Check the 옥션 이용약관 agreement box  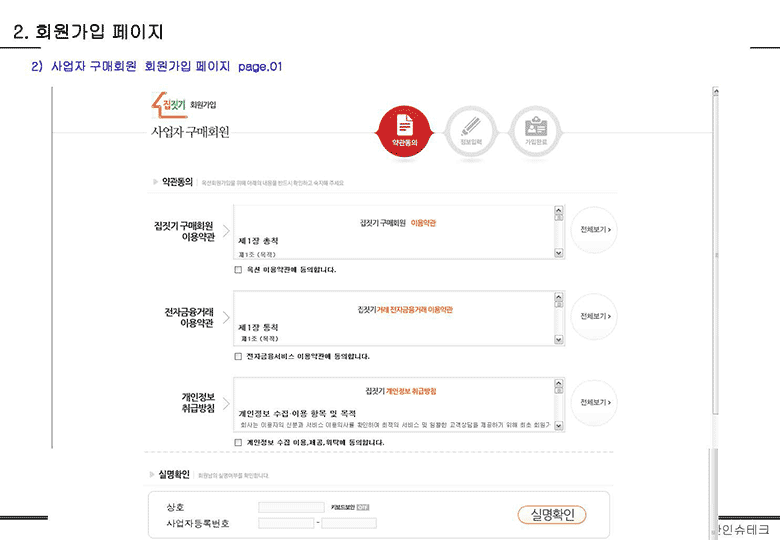click(x=238, y=270)
